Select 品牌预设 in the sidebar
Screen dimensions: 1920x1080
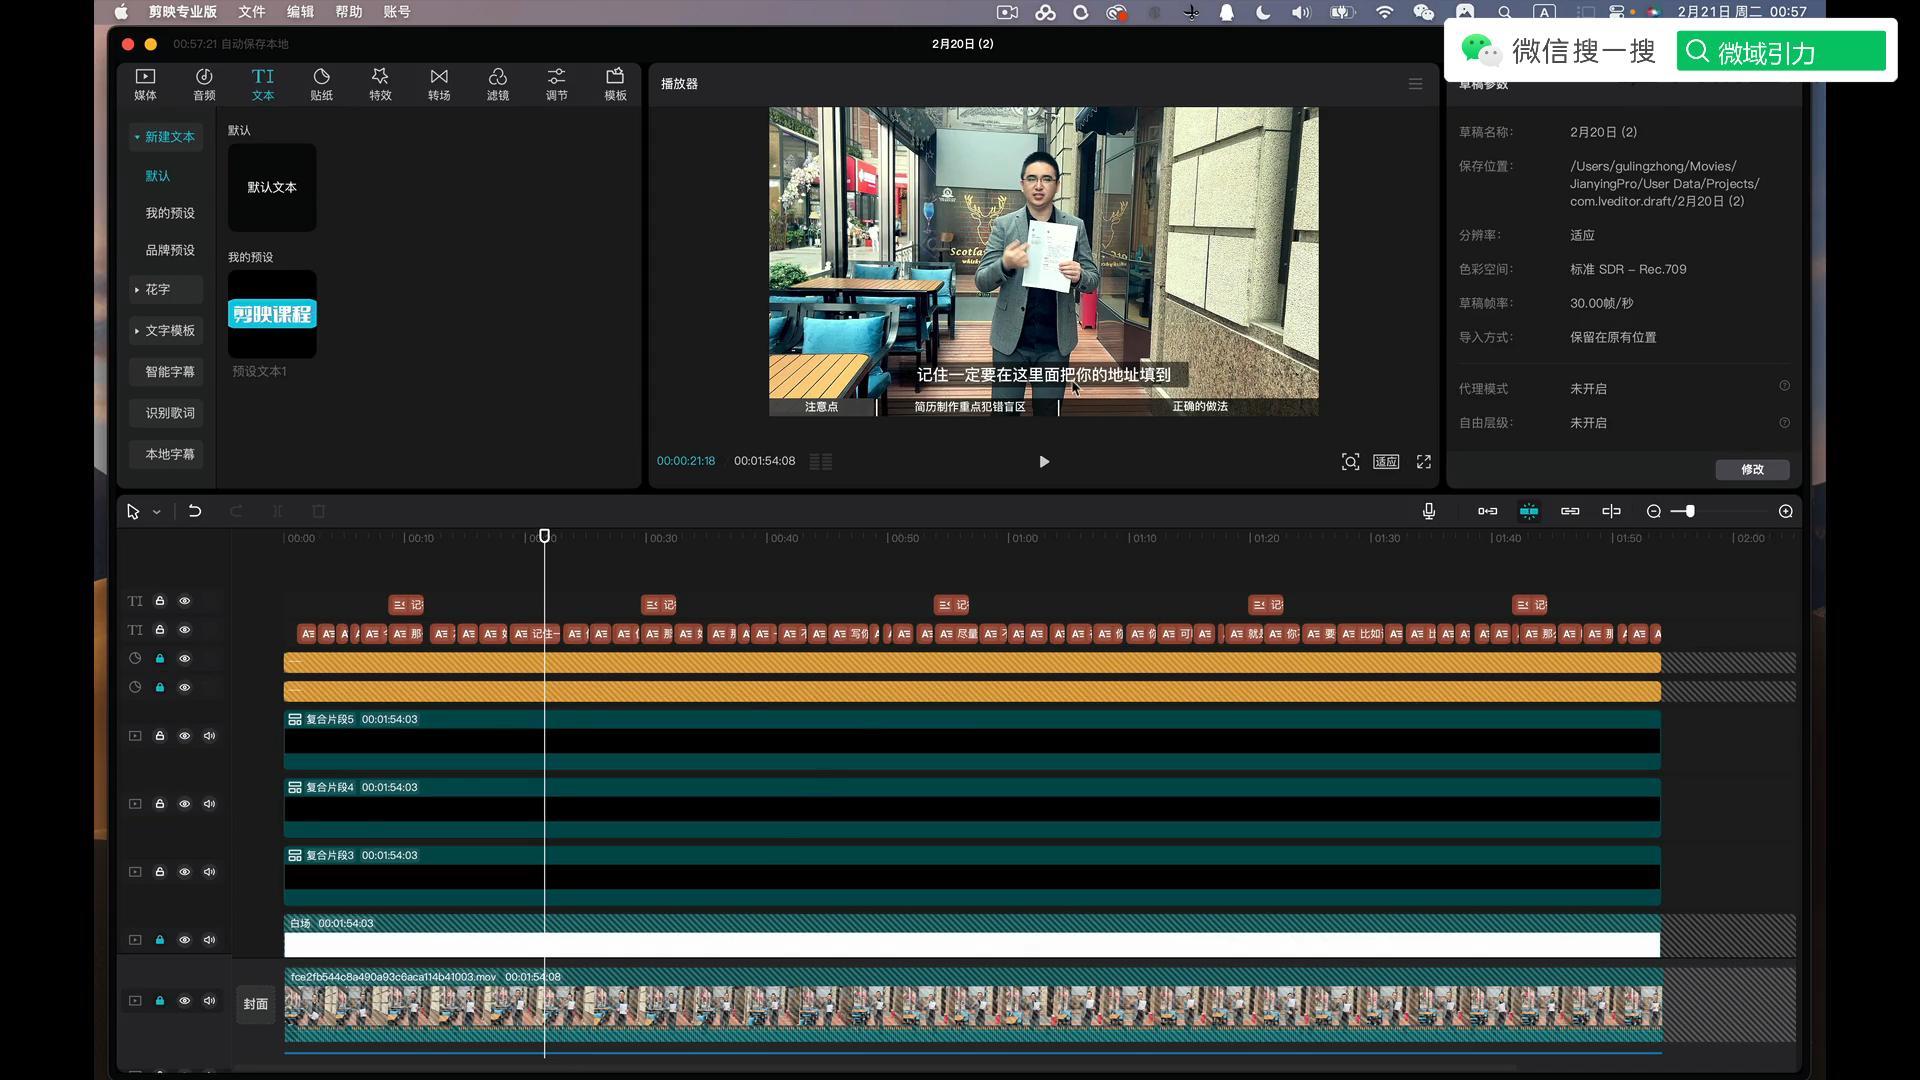170,250
